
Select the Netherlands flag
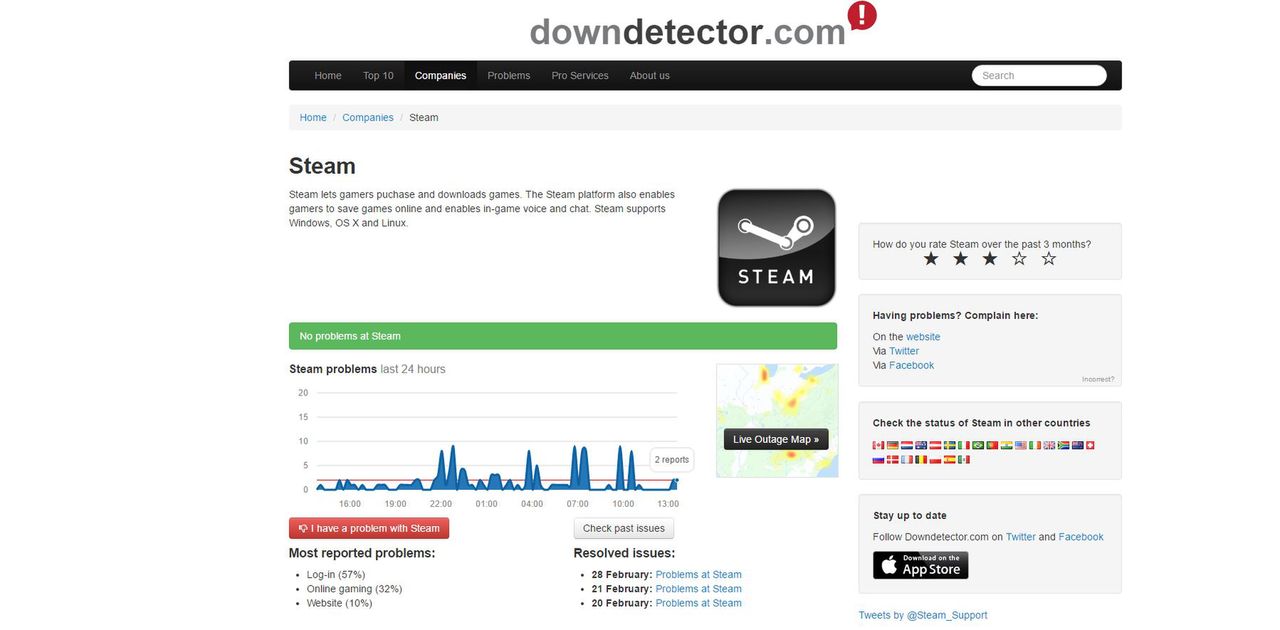907,445
